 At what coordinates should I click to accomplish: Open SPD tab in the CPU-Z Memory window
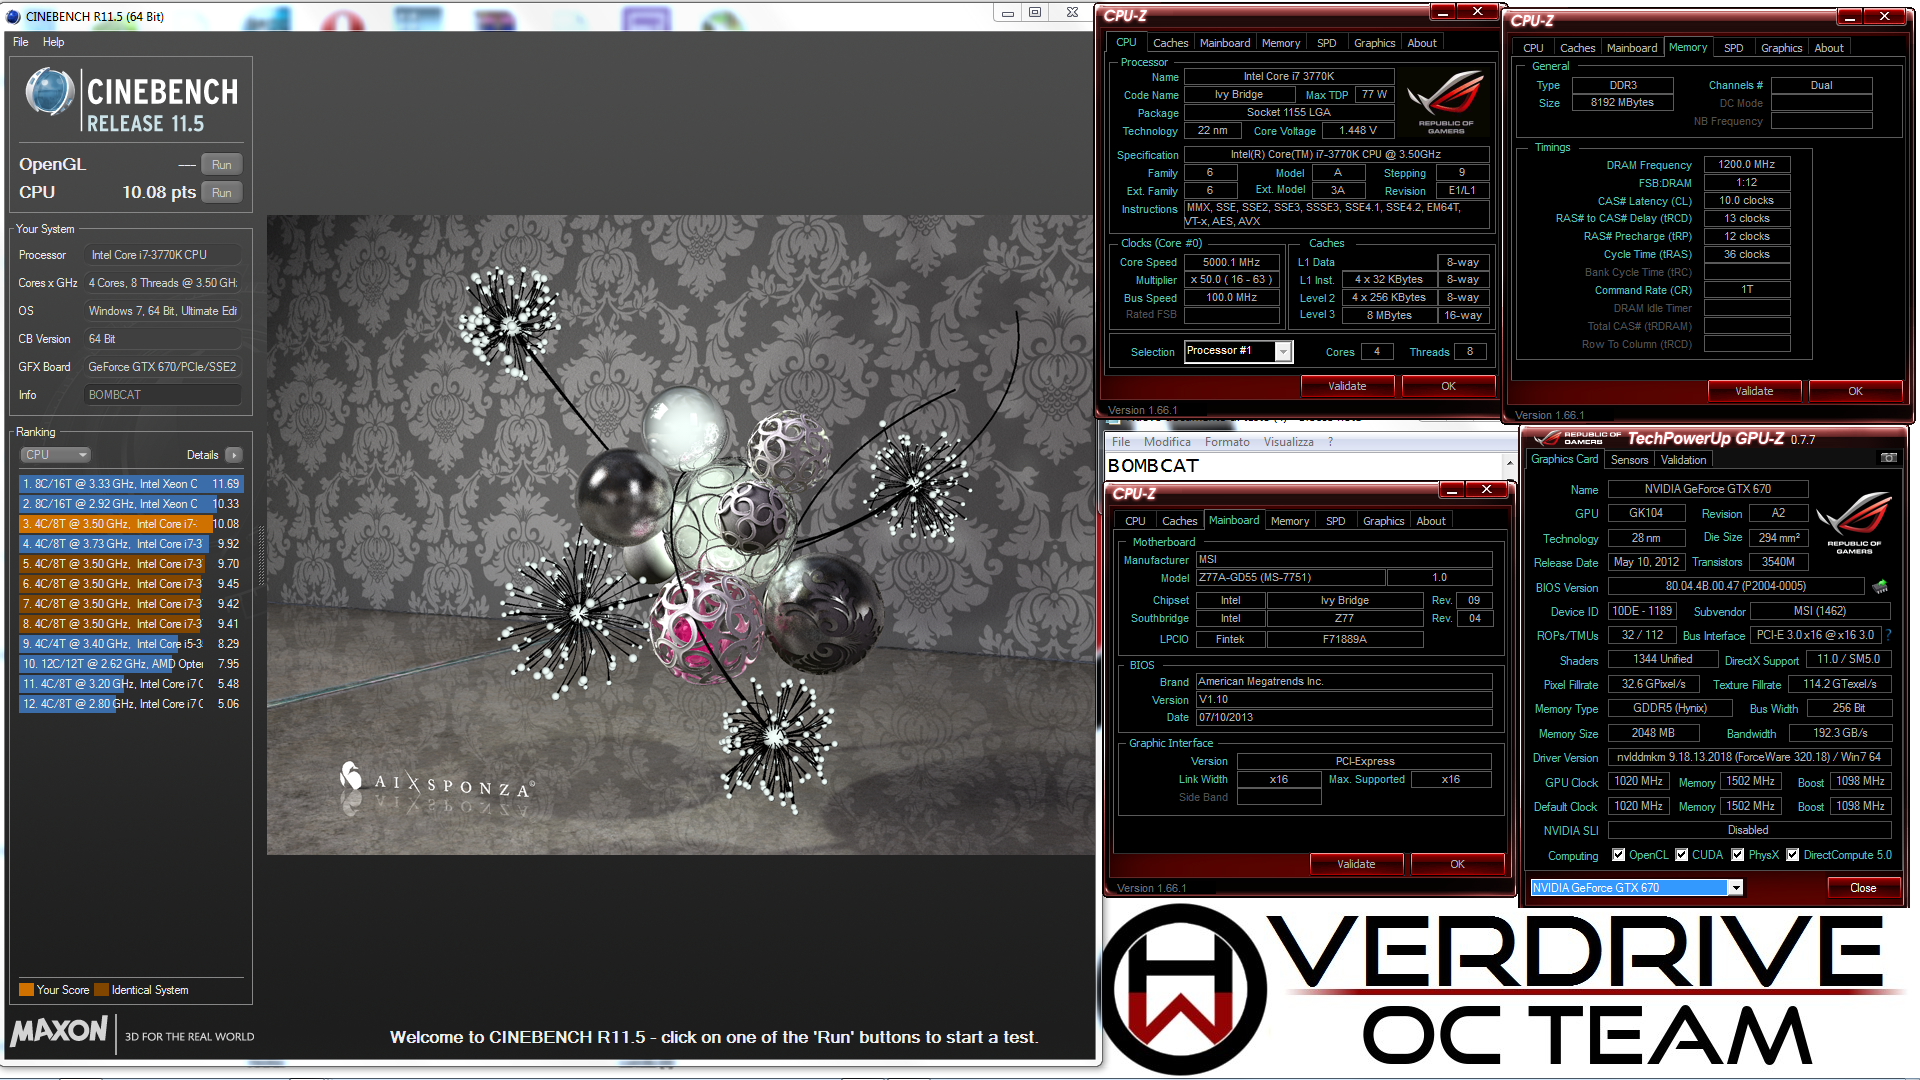(1734, 48)
